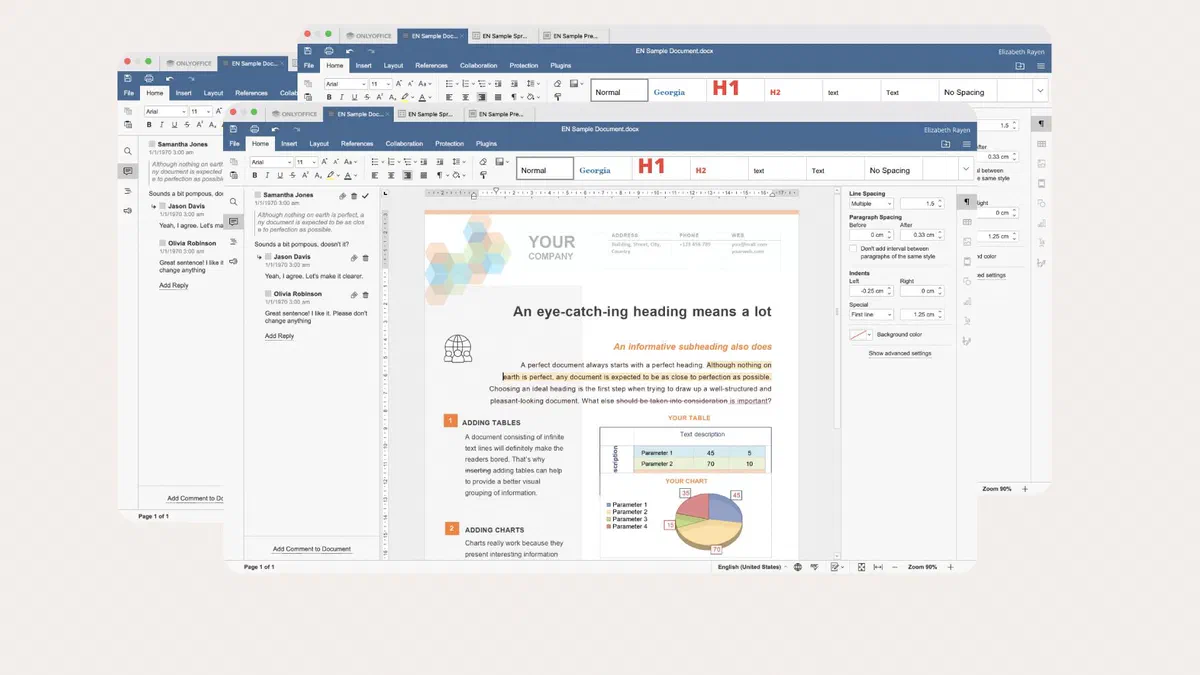Viewport: 1200px width, 675px height.
Task: Click Add Comment to Document in front window
Action: tap(312, 549)
